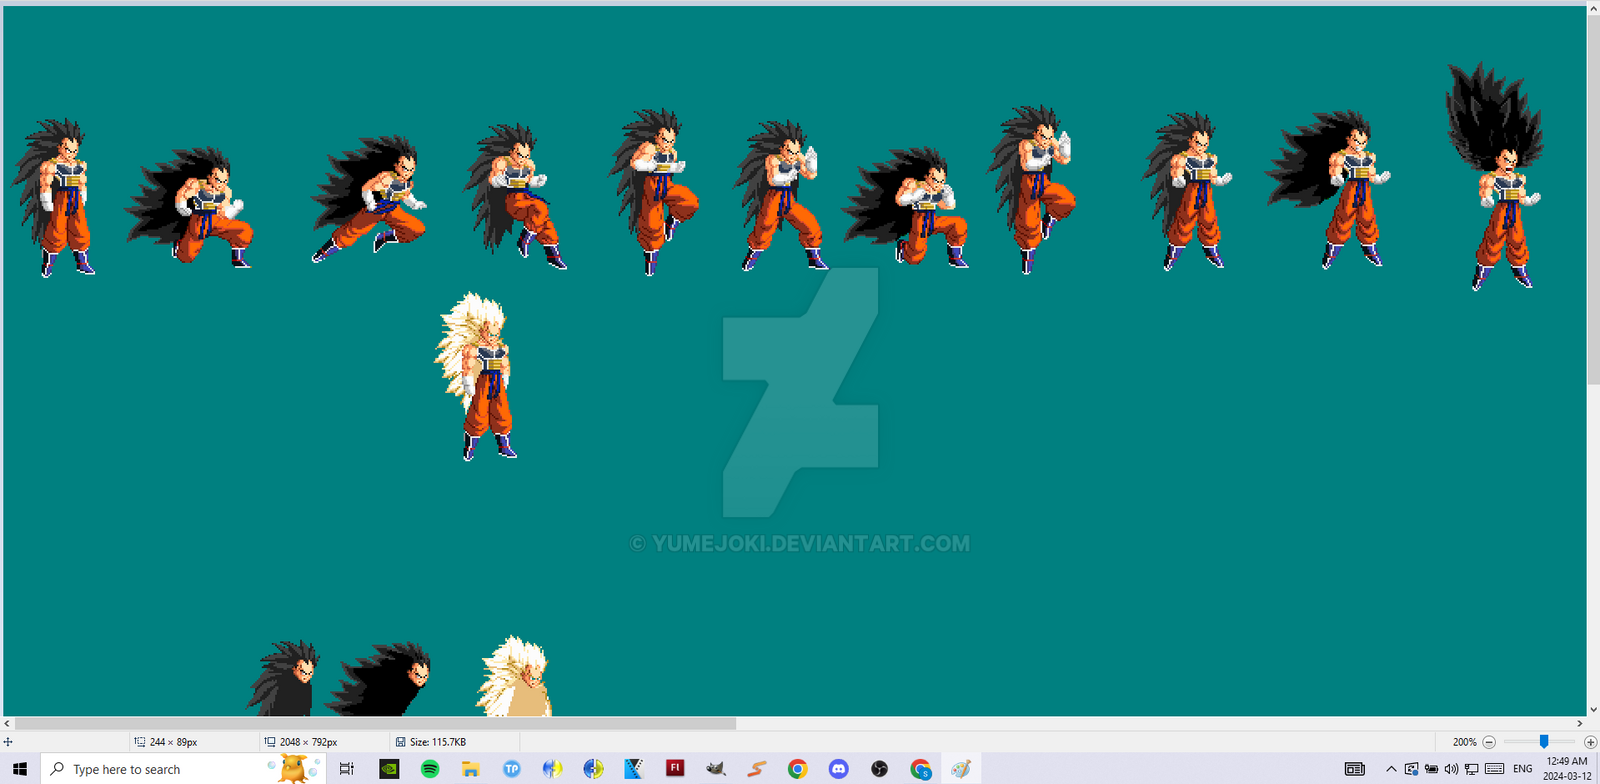
Task: Click the Paint zoom slider handle
Action: point(1544,742)
